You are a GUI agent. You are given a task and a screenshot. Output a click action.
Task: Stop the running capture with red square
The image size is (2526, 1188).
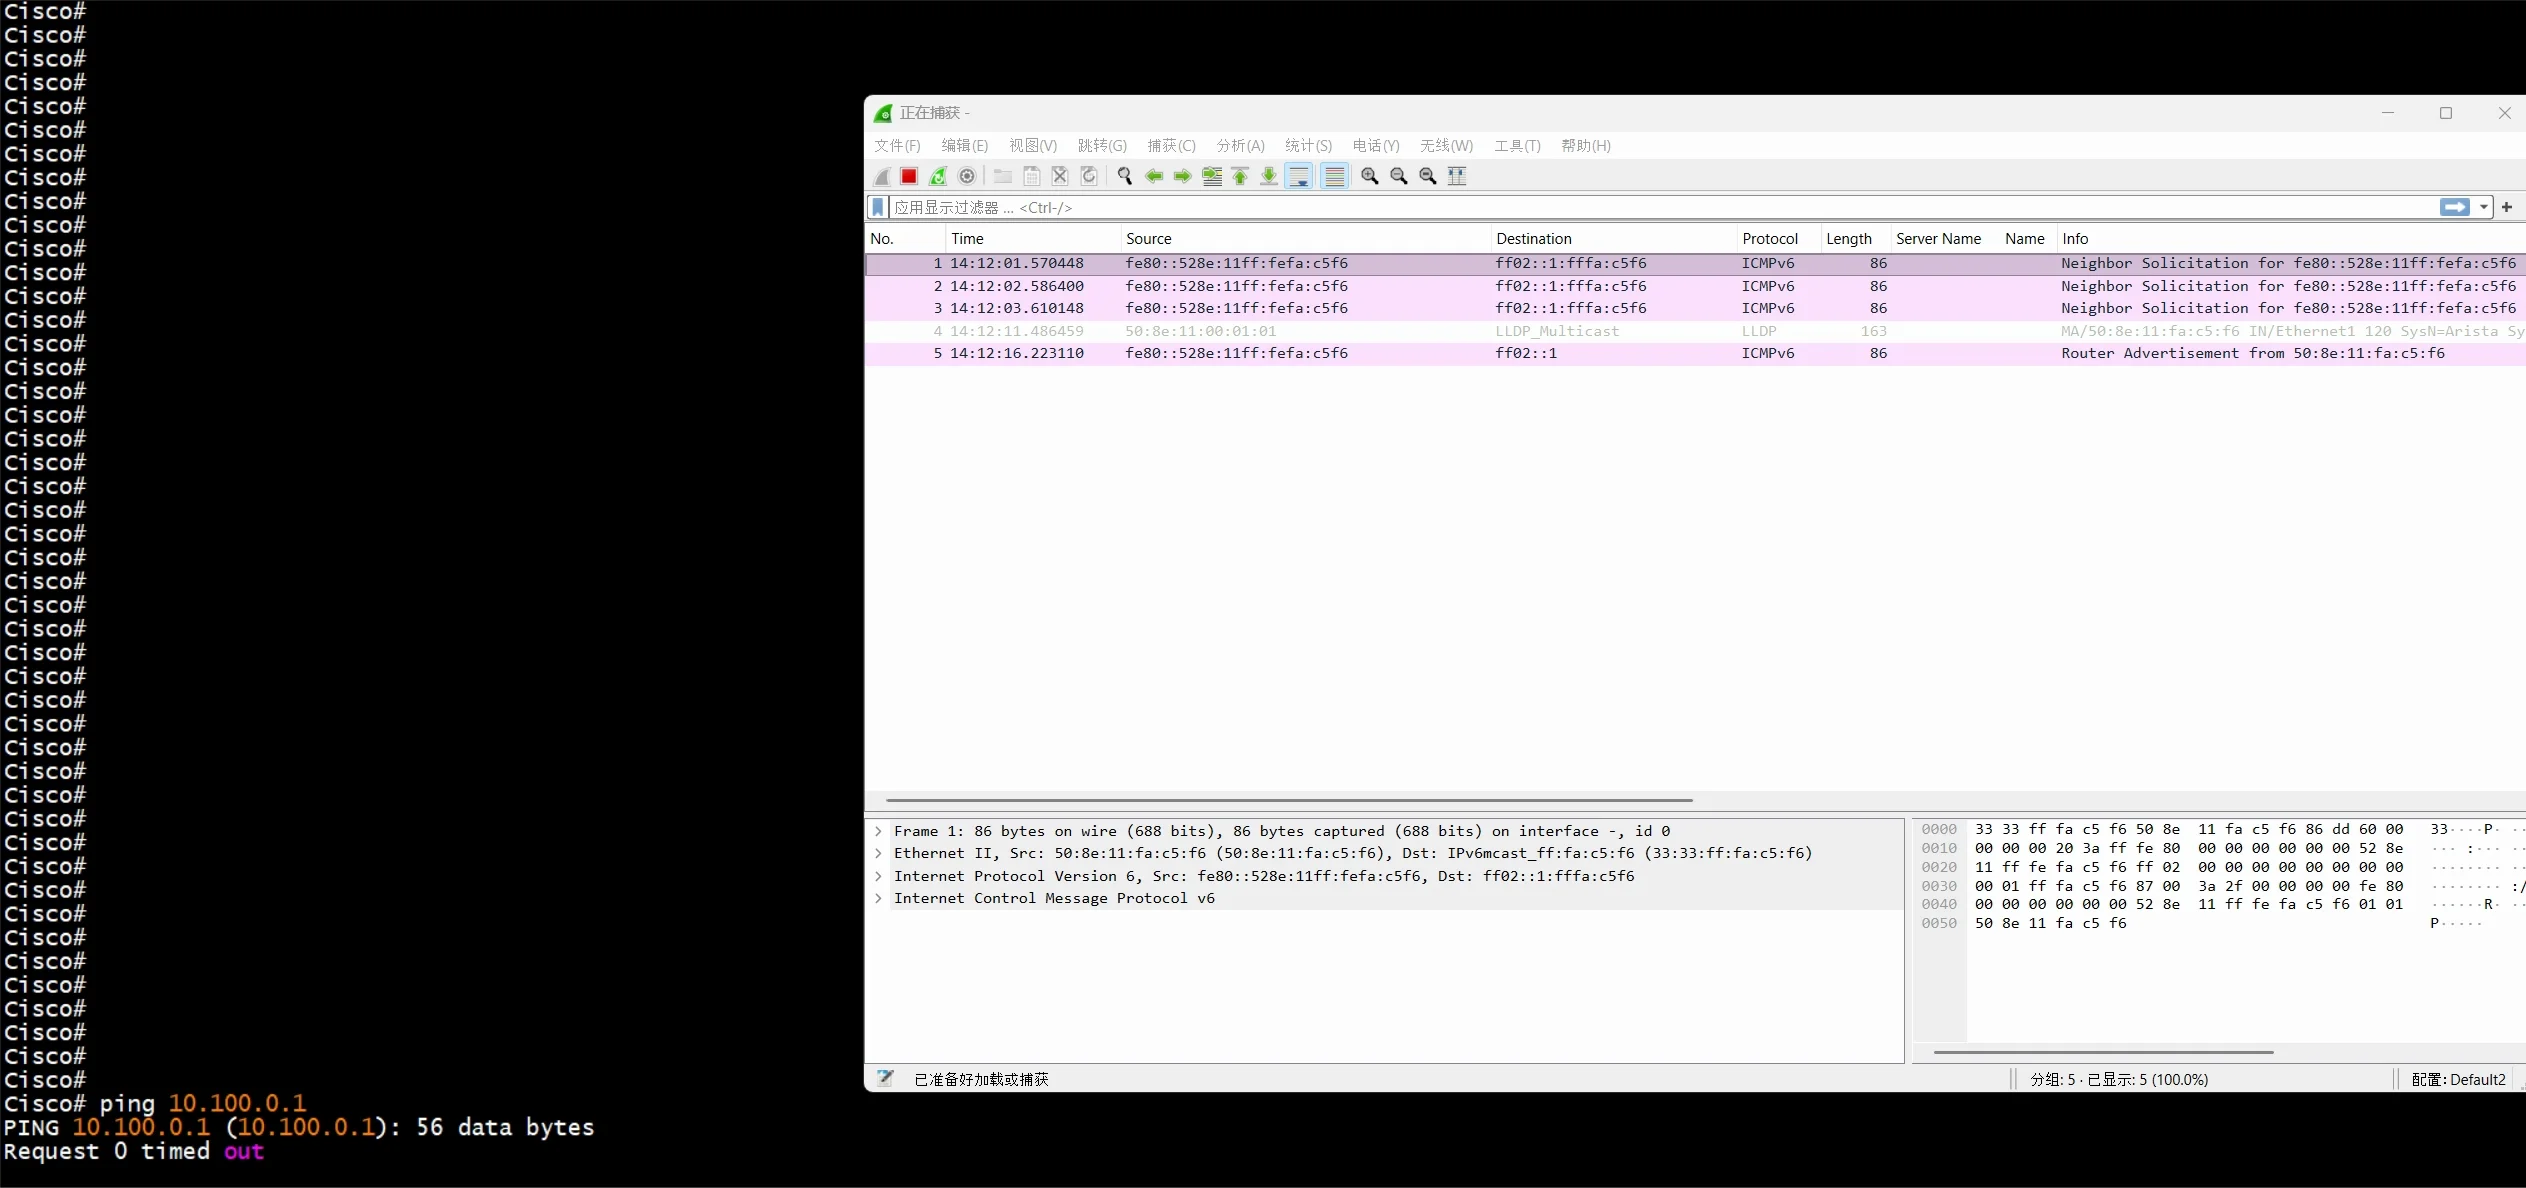(x=909, y=177)
